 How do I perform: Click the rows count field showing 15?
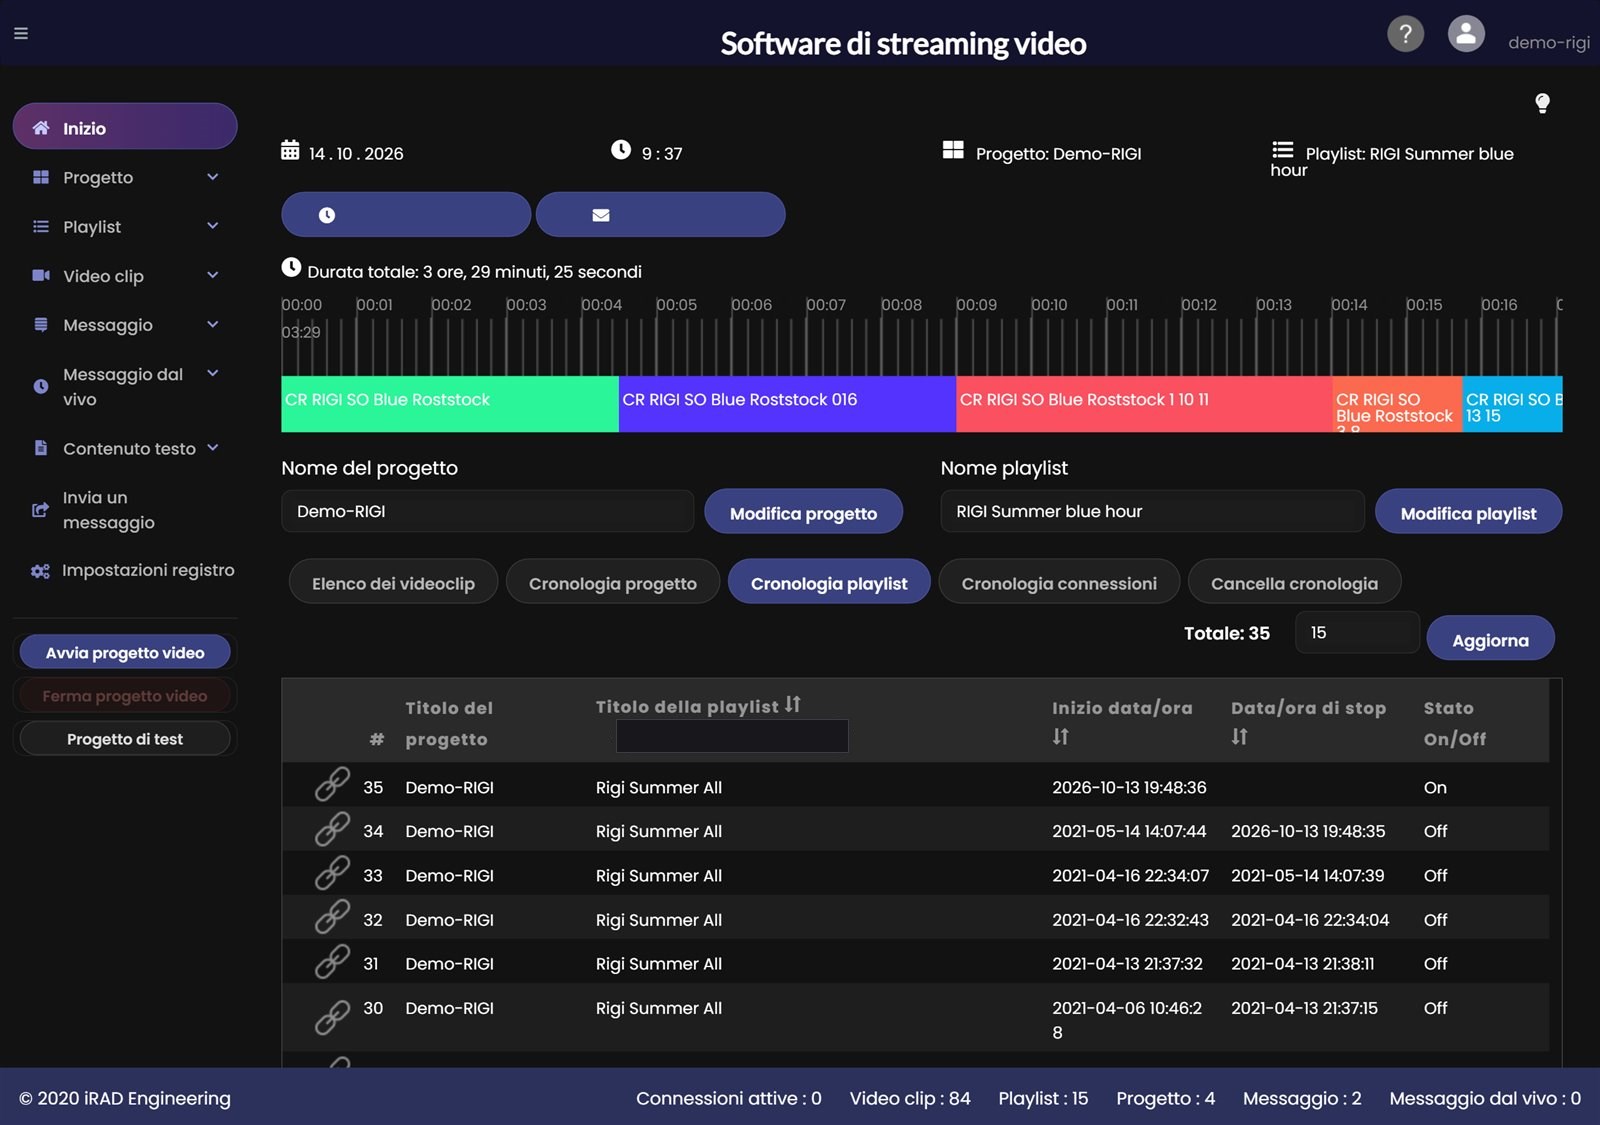pyautogui.click(x=1357, y=632)
